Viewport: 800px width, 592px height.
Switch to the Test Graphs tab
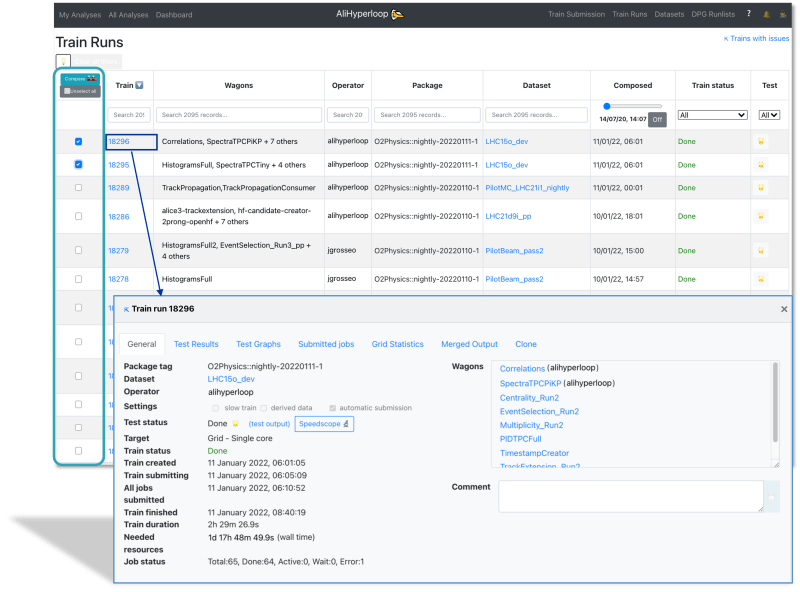[x=258, y=344]
